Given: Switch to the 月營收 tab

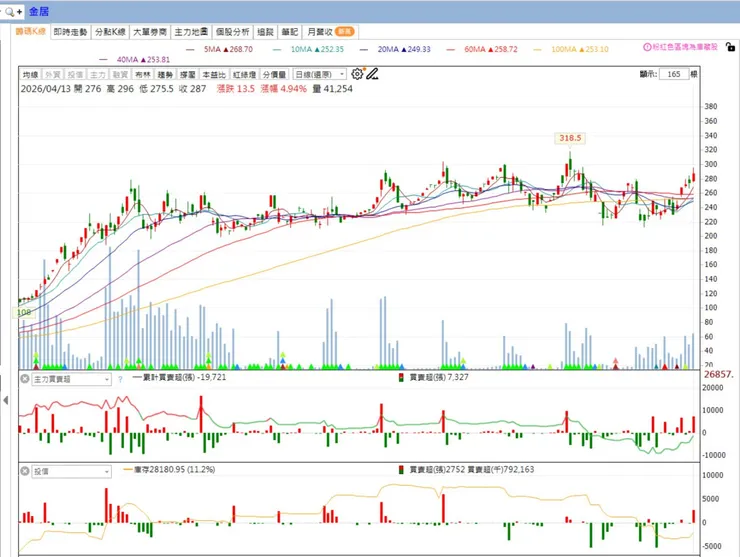Looking at the screenshot, I should coord(330,32).
